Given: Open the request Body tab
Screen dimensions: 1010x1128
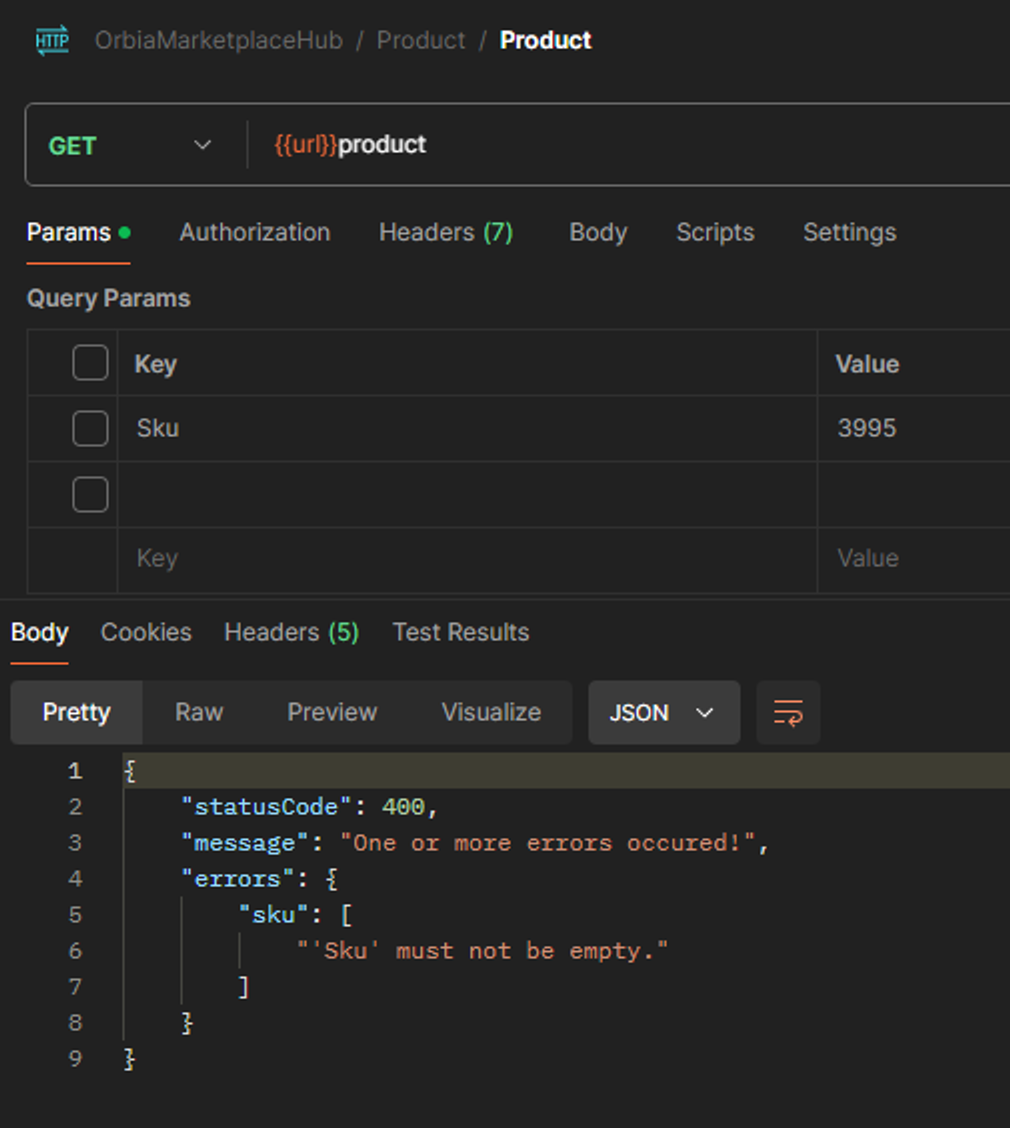Looking at the screenshot, I should pyautogui.click(x=598, y=232).
